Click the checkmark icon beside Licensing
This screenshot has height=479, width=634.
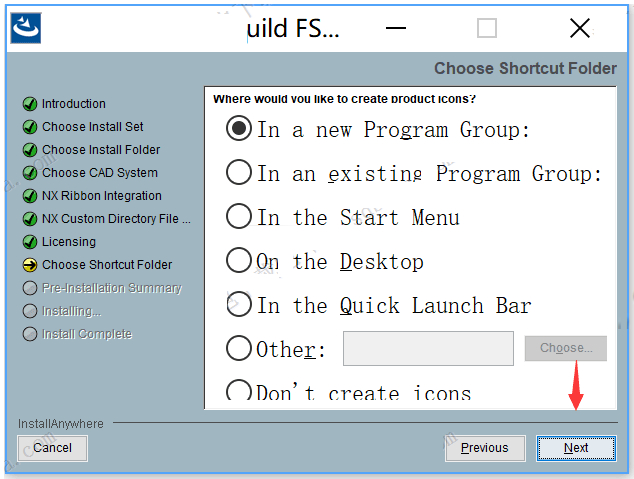[x=30, y=242]
